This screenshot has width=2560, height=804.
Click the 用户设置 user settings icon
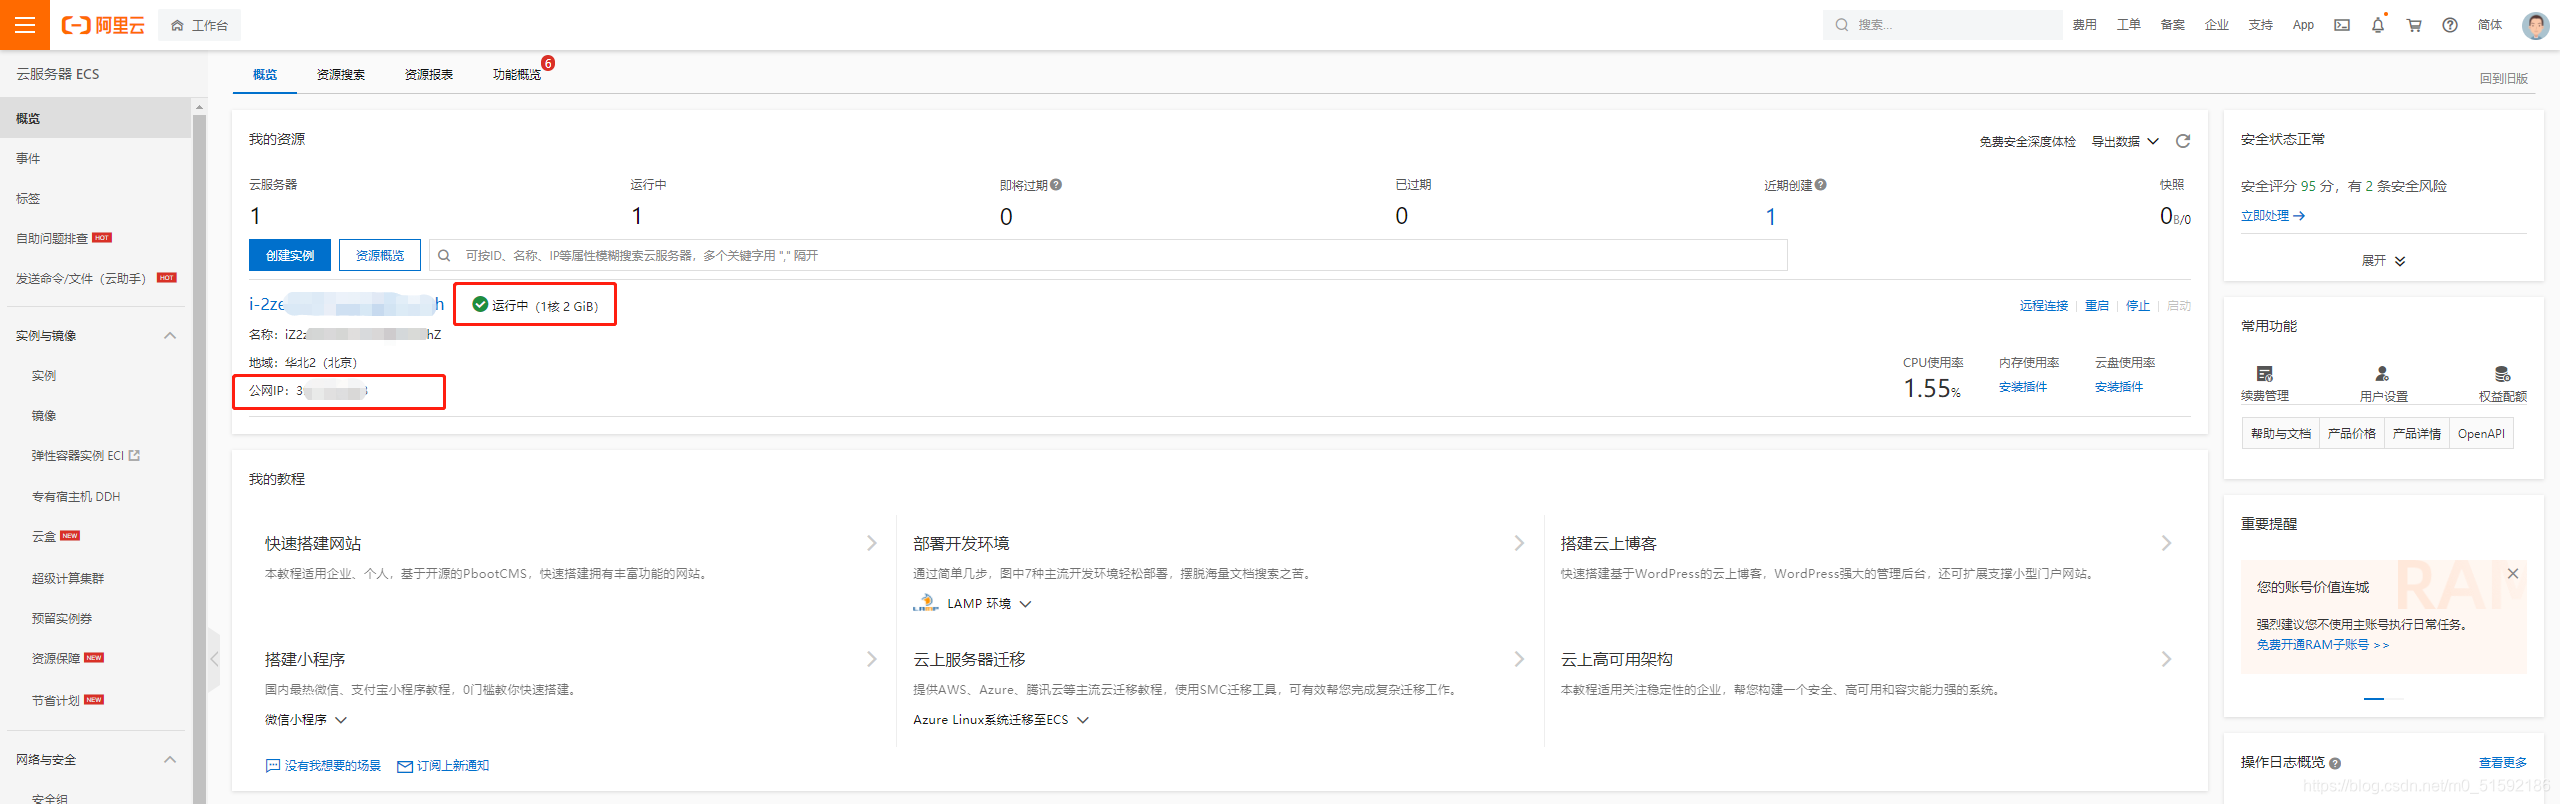point(2383,374)
